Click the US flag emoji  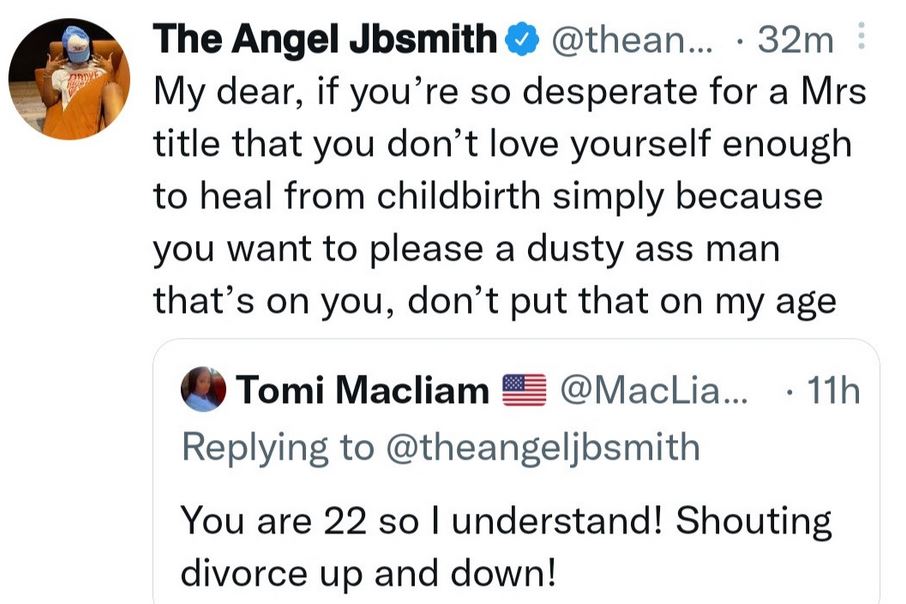524,389
